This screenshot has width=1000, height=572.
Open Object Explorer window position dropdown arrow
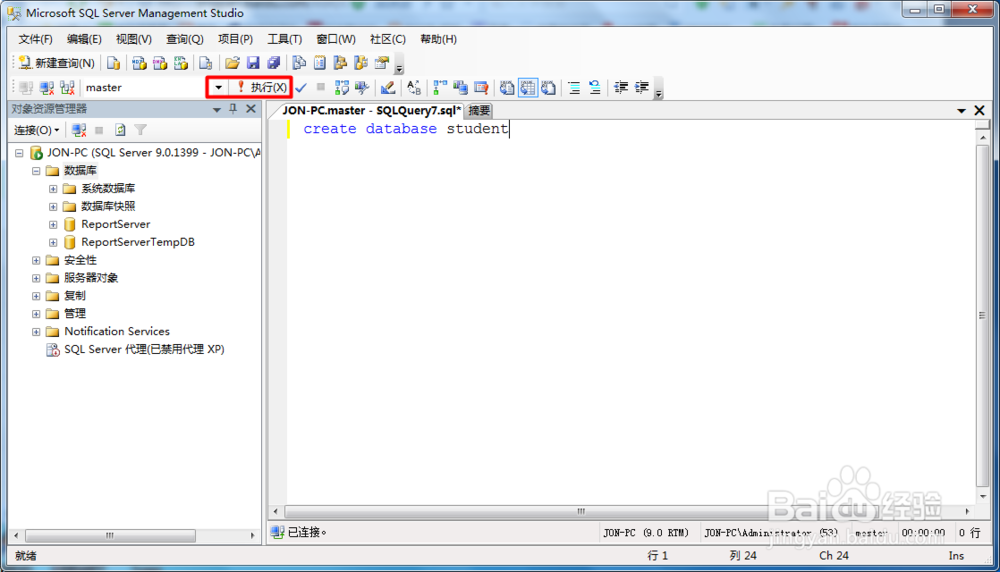(217, 110)
